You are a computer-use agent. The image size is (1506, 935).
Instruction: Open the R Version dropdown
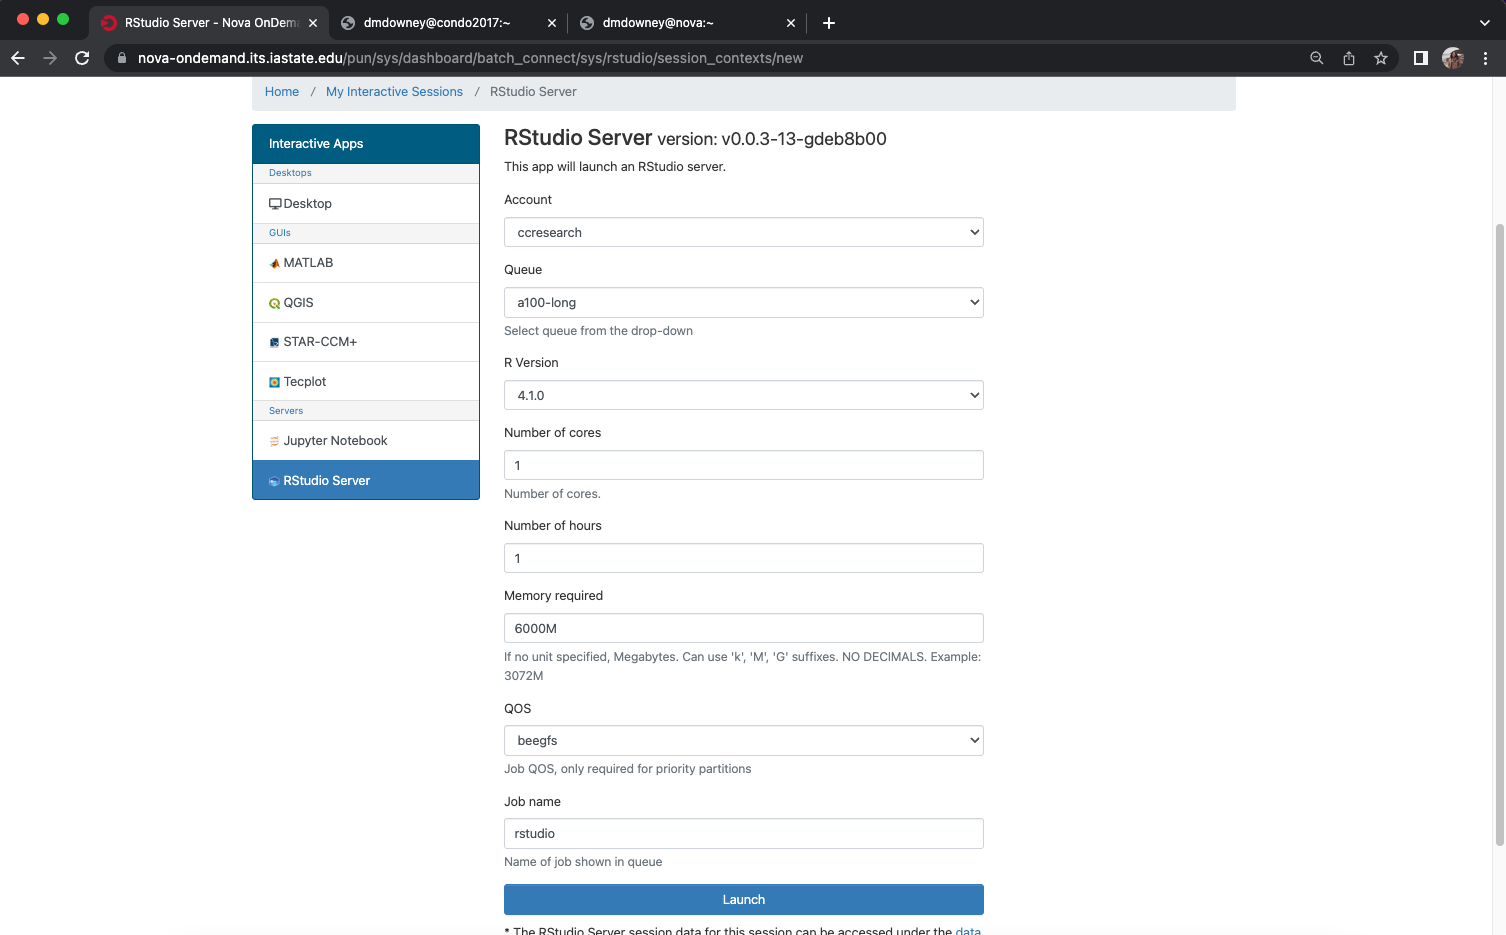point(744,395)
